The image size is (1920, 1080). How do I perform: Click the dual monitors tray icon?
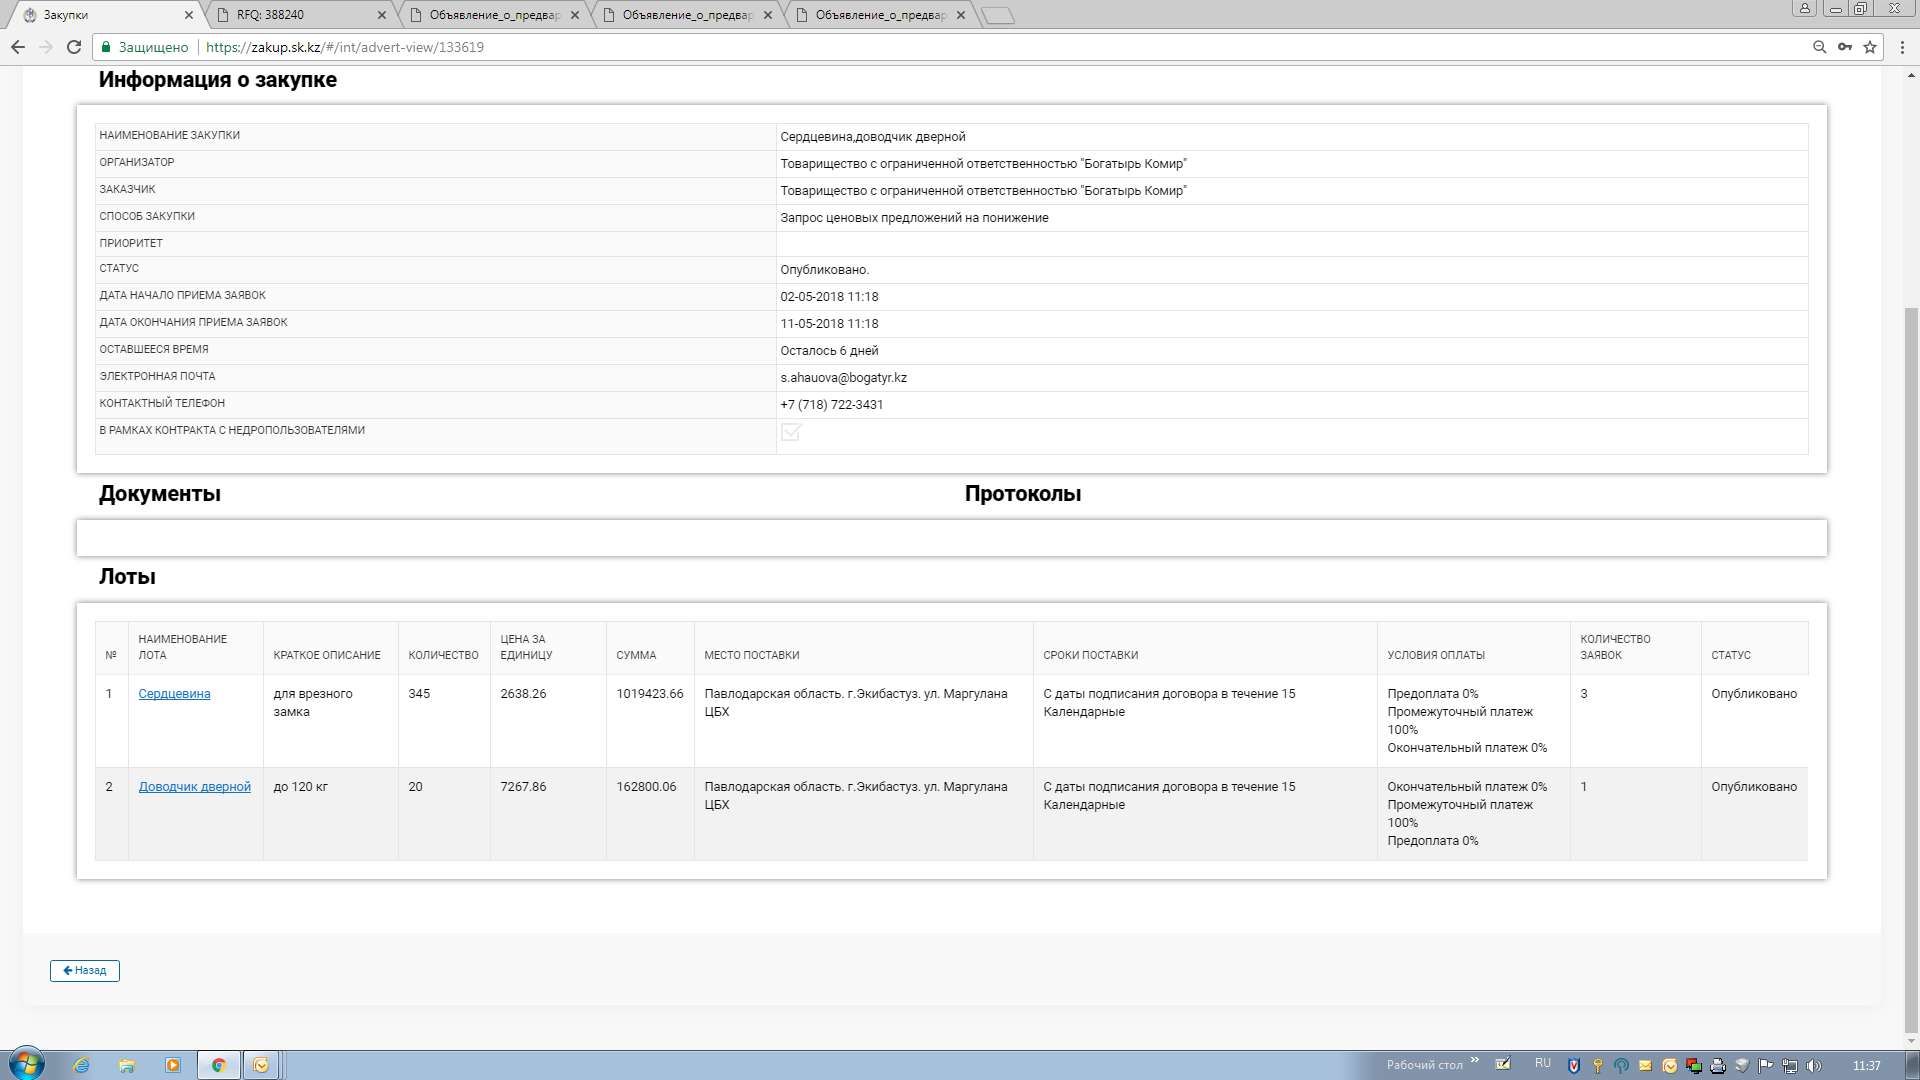[x=1694, y=1066]
